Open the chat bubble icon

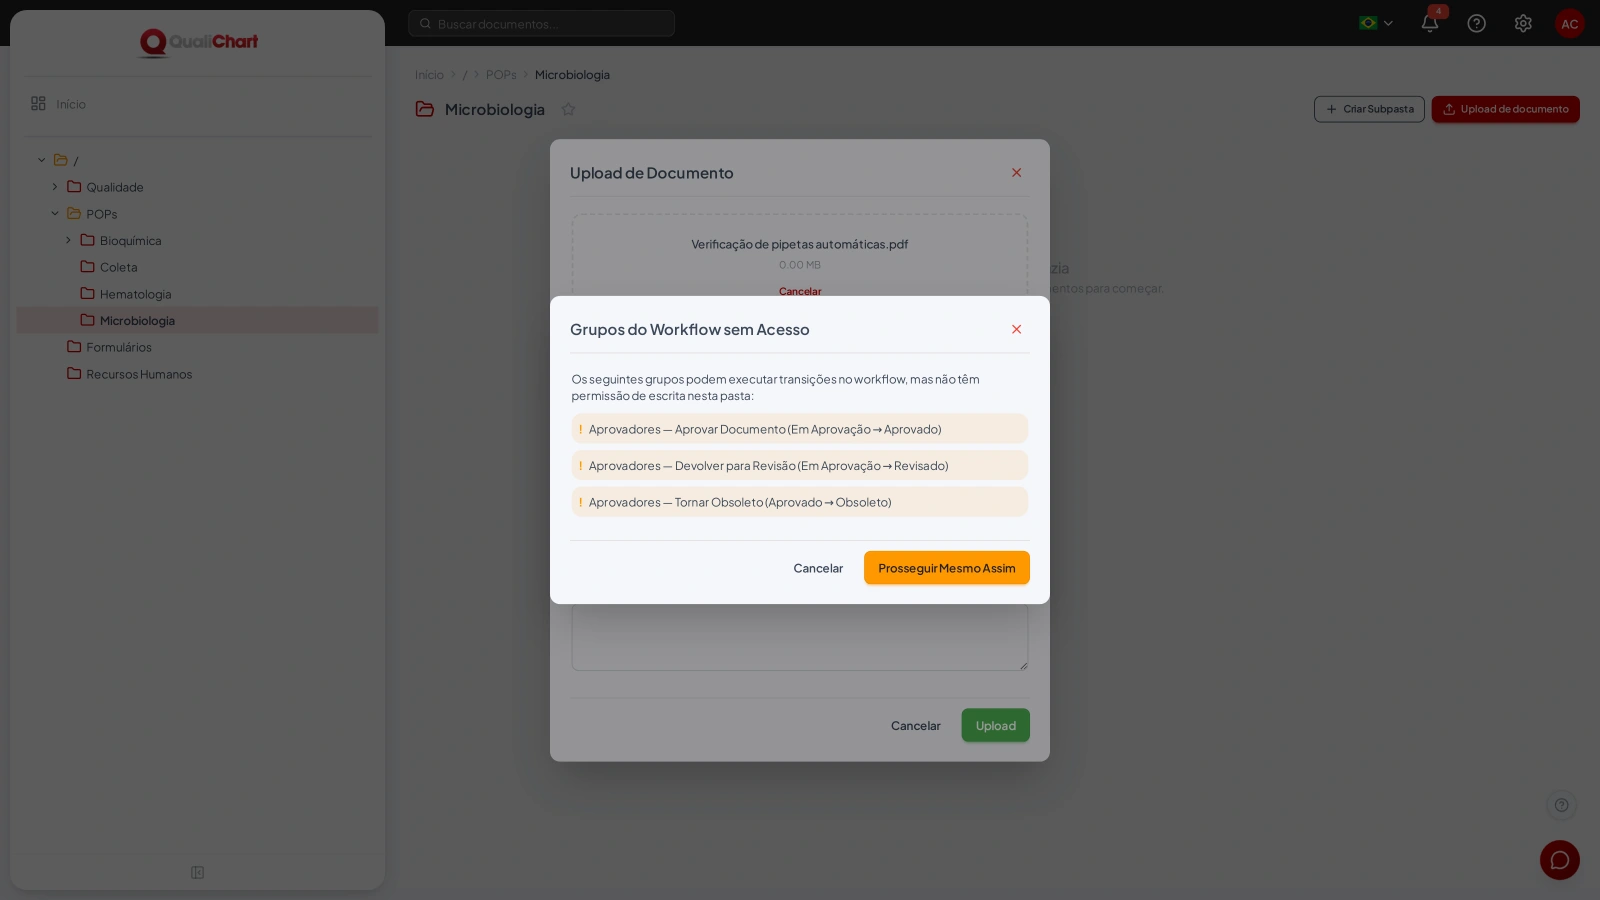pyautogui.click(x=1559, y=860)
